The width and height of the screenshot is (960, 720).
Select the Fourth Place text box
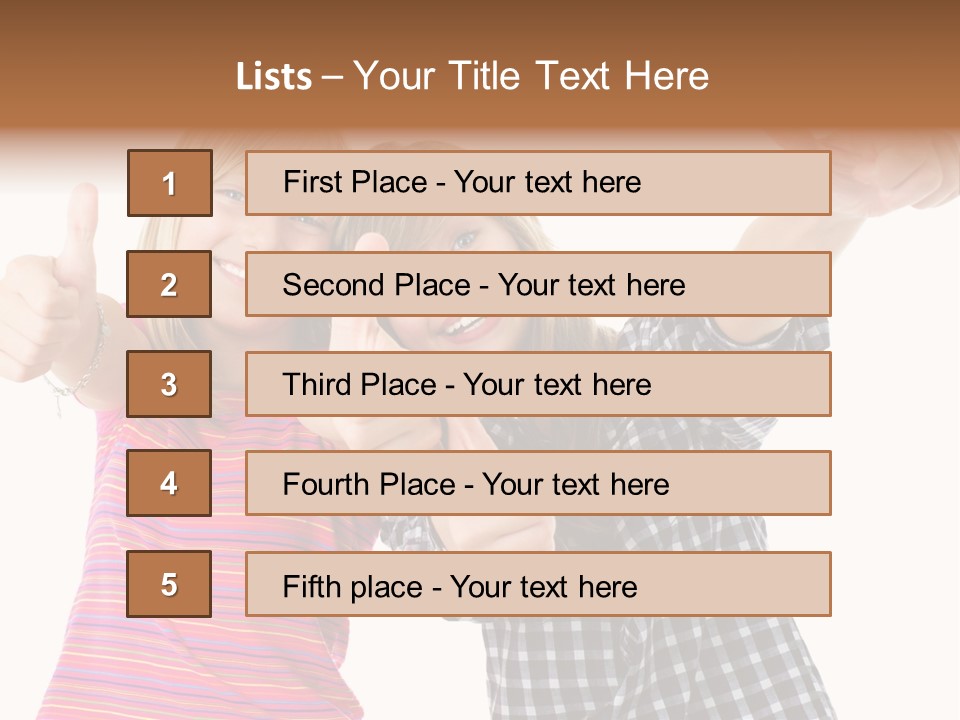[x=538, y=483]
